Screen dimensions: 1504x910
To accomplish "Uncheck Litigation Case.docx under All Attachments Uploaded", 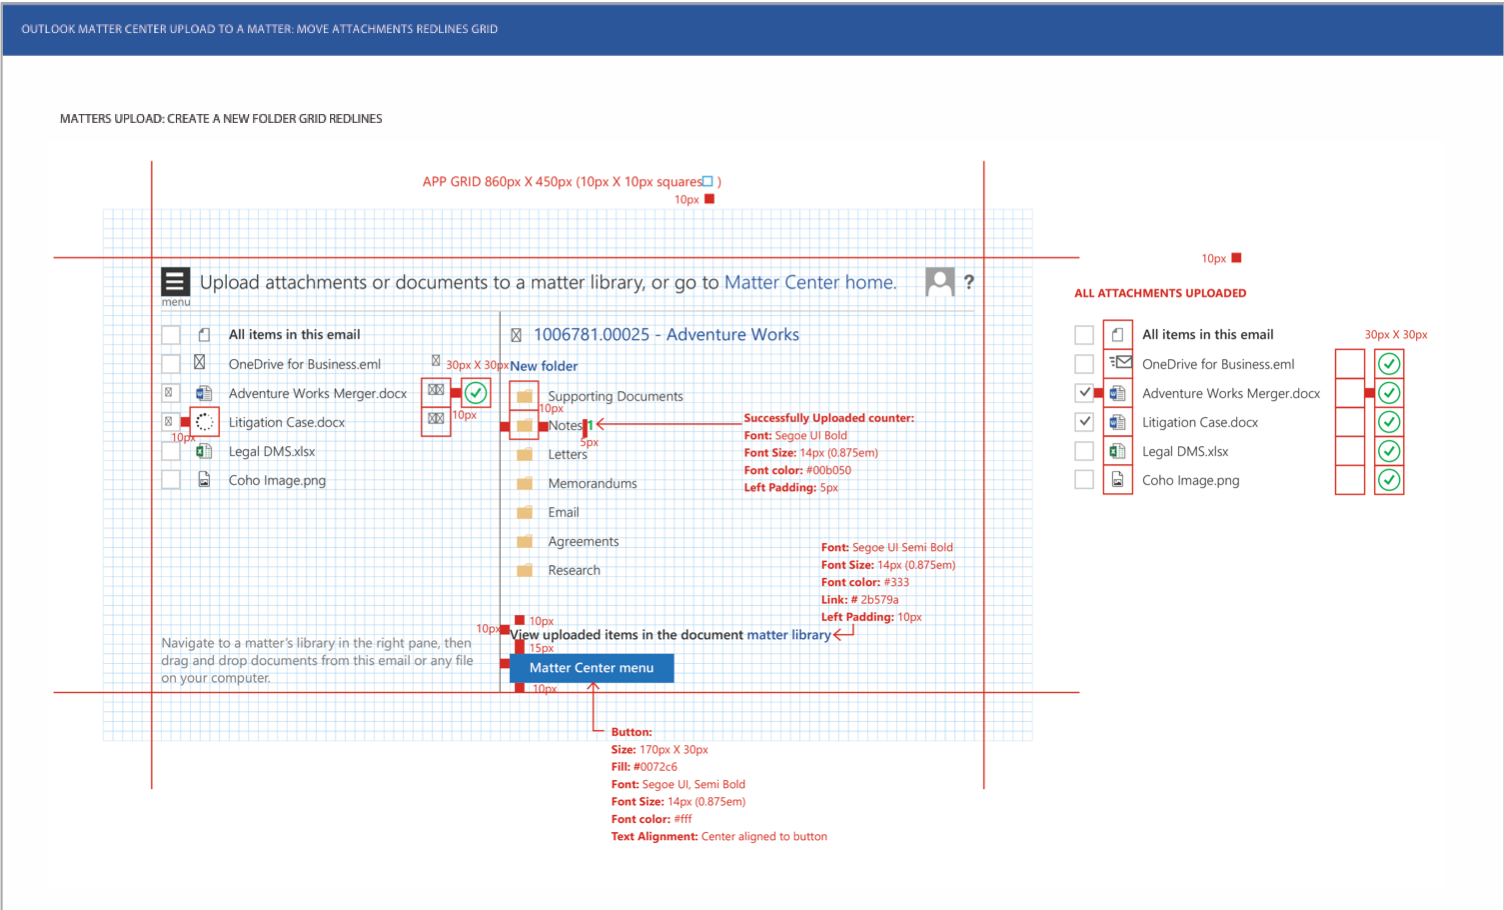I will [x=1084, y=422].
